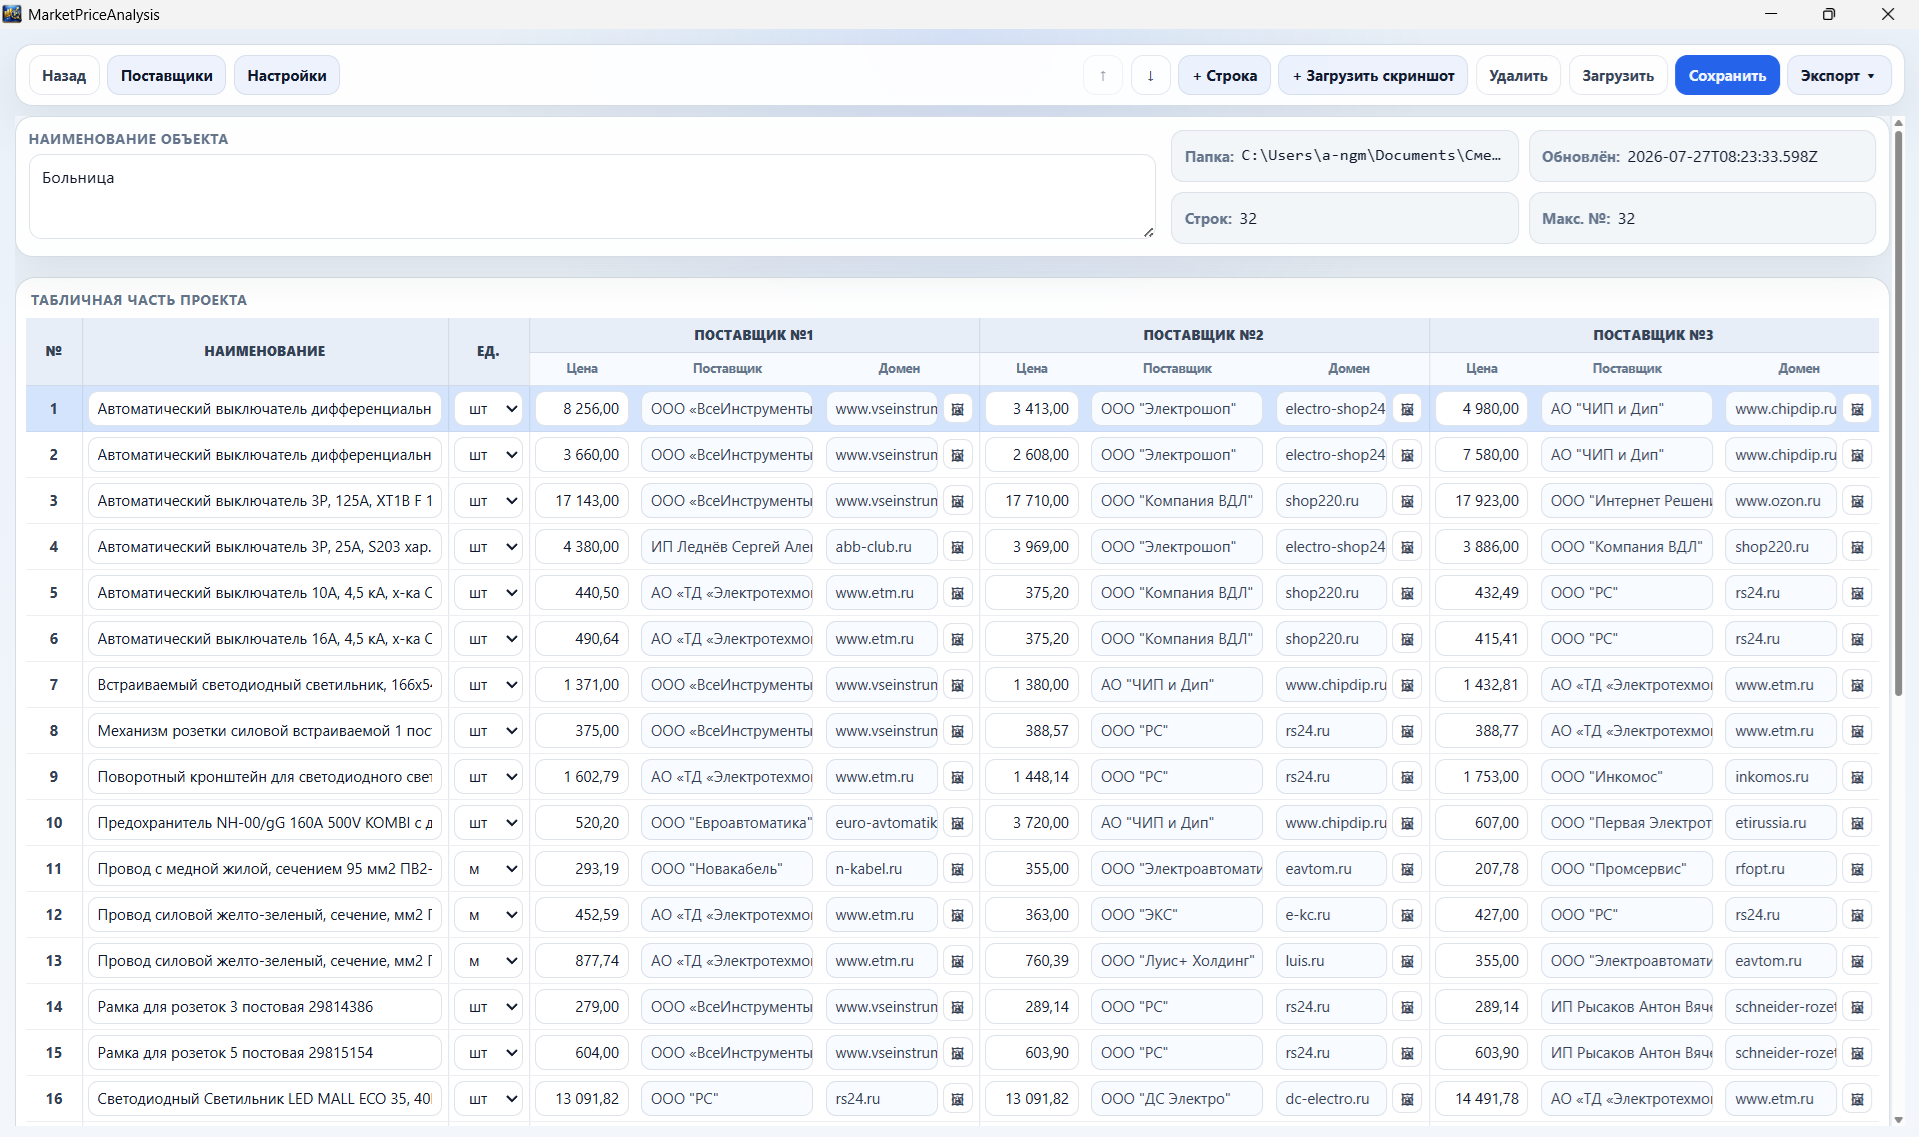Add a new row with + Строка
This screenshot has width=1919, height=1137.
click(x=1225, y=76)
